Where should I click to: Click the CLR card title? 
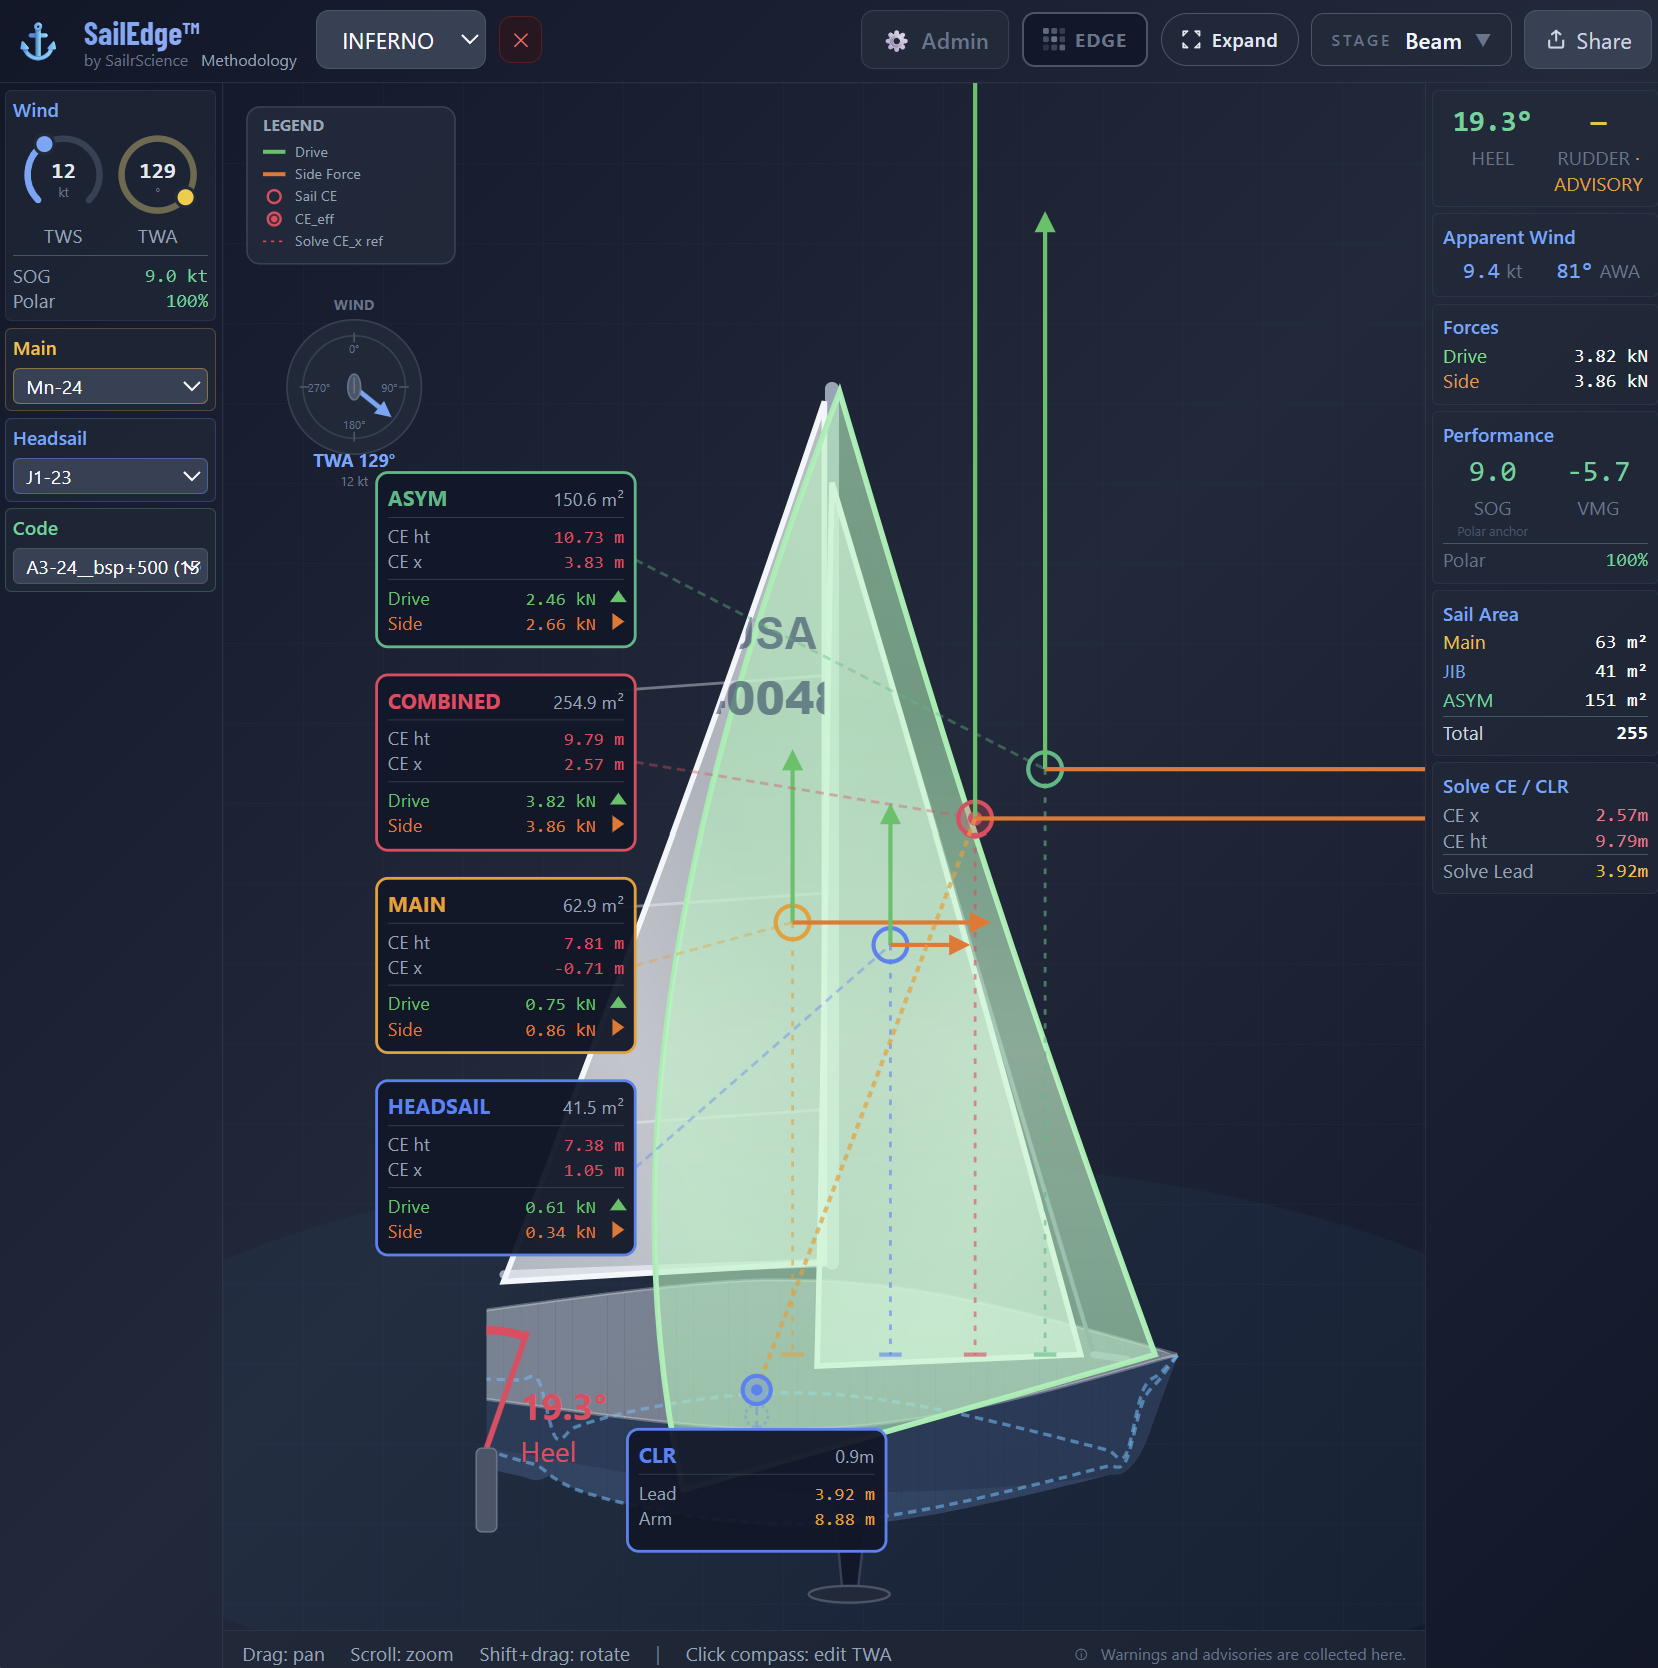[657, 1456]
